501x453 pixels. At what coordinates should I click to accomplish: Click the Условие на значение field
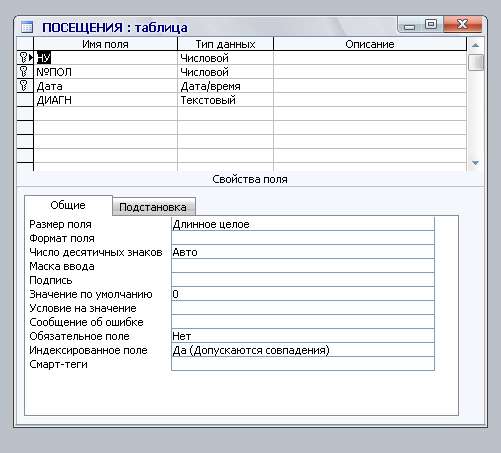(x=303, y=308)
